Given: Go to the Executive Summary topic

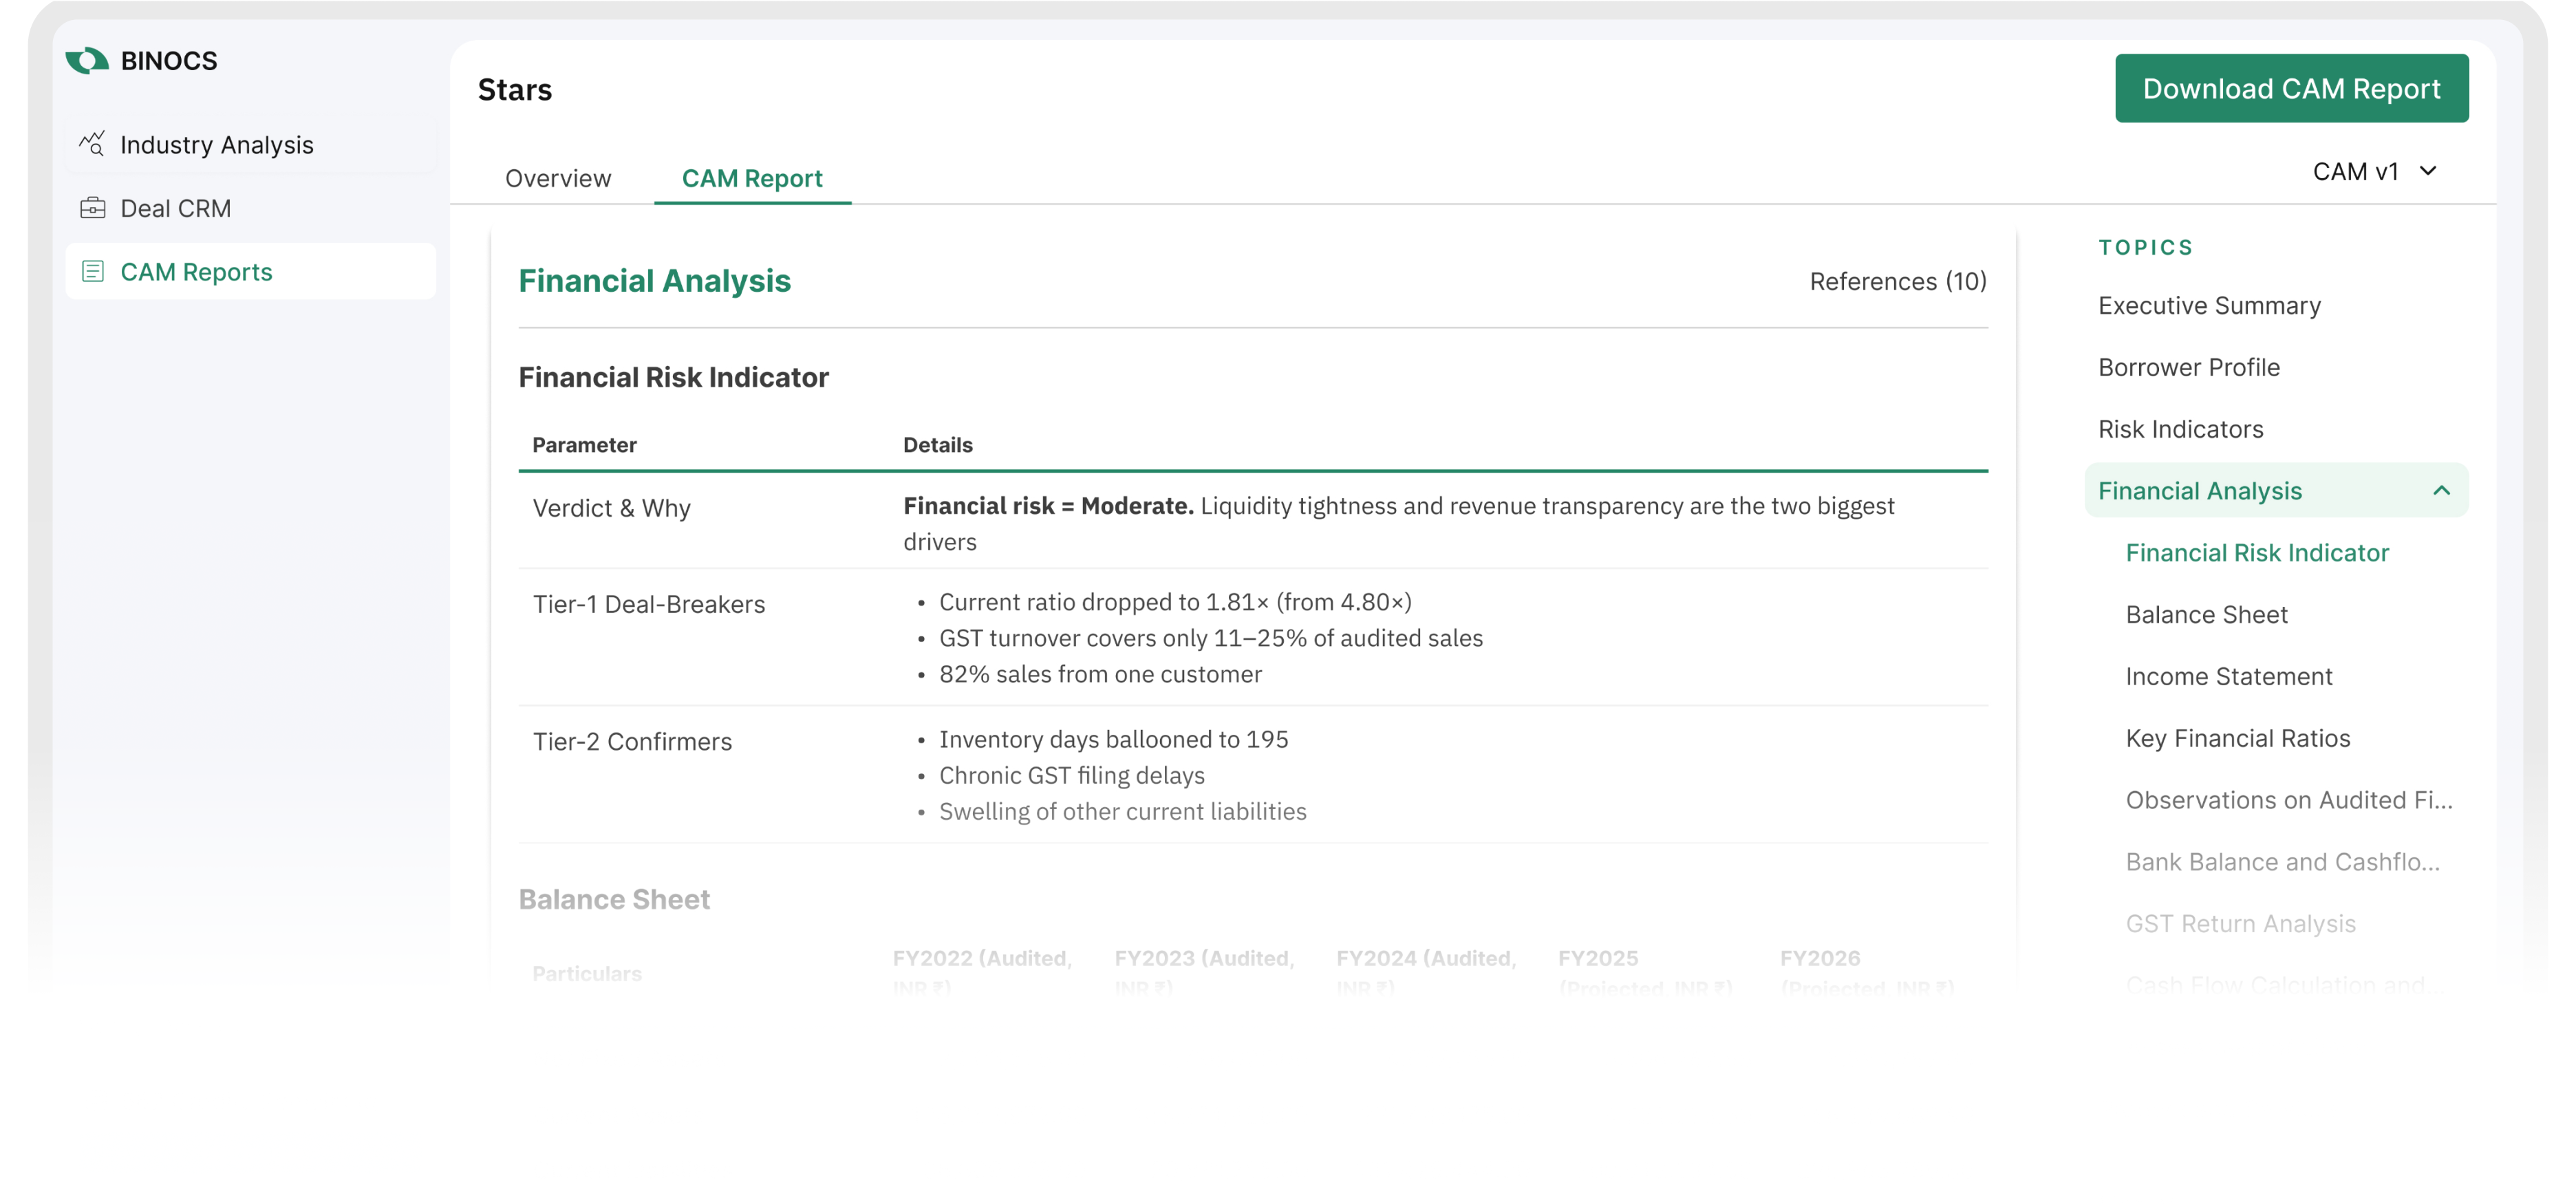Looking at the screenshot, I should (2209, 306).
